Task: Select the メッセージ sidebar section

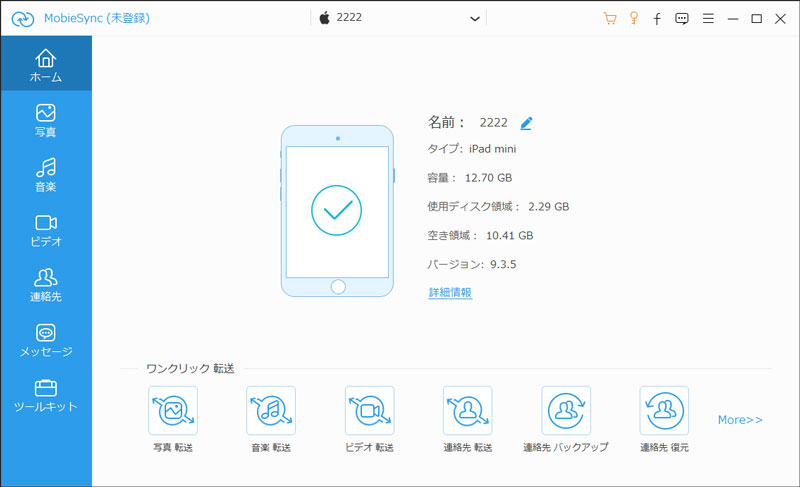Action: coord(46,340)
